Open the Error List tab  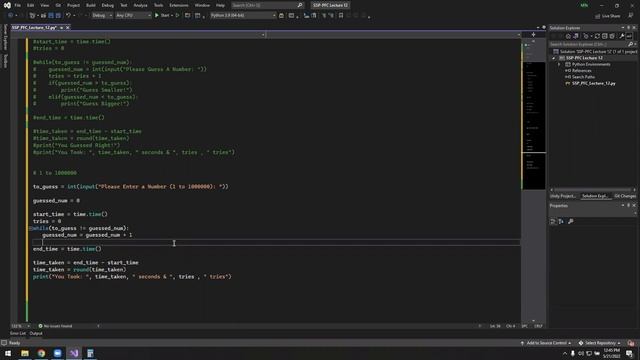click(x=18, y=333)
